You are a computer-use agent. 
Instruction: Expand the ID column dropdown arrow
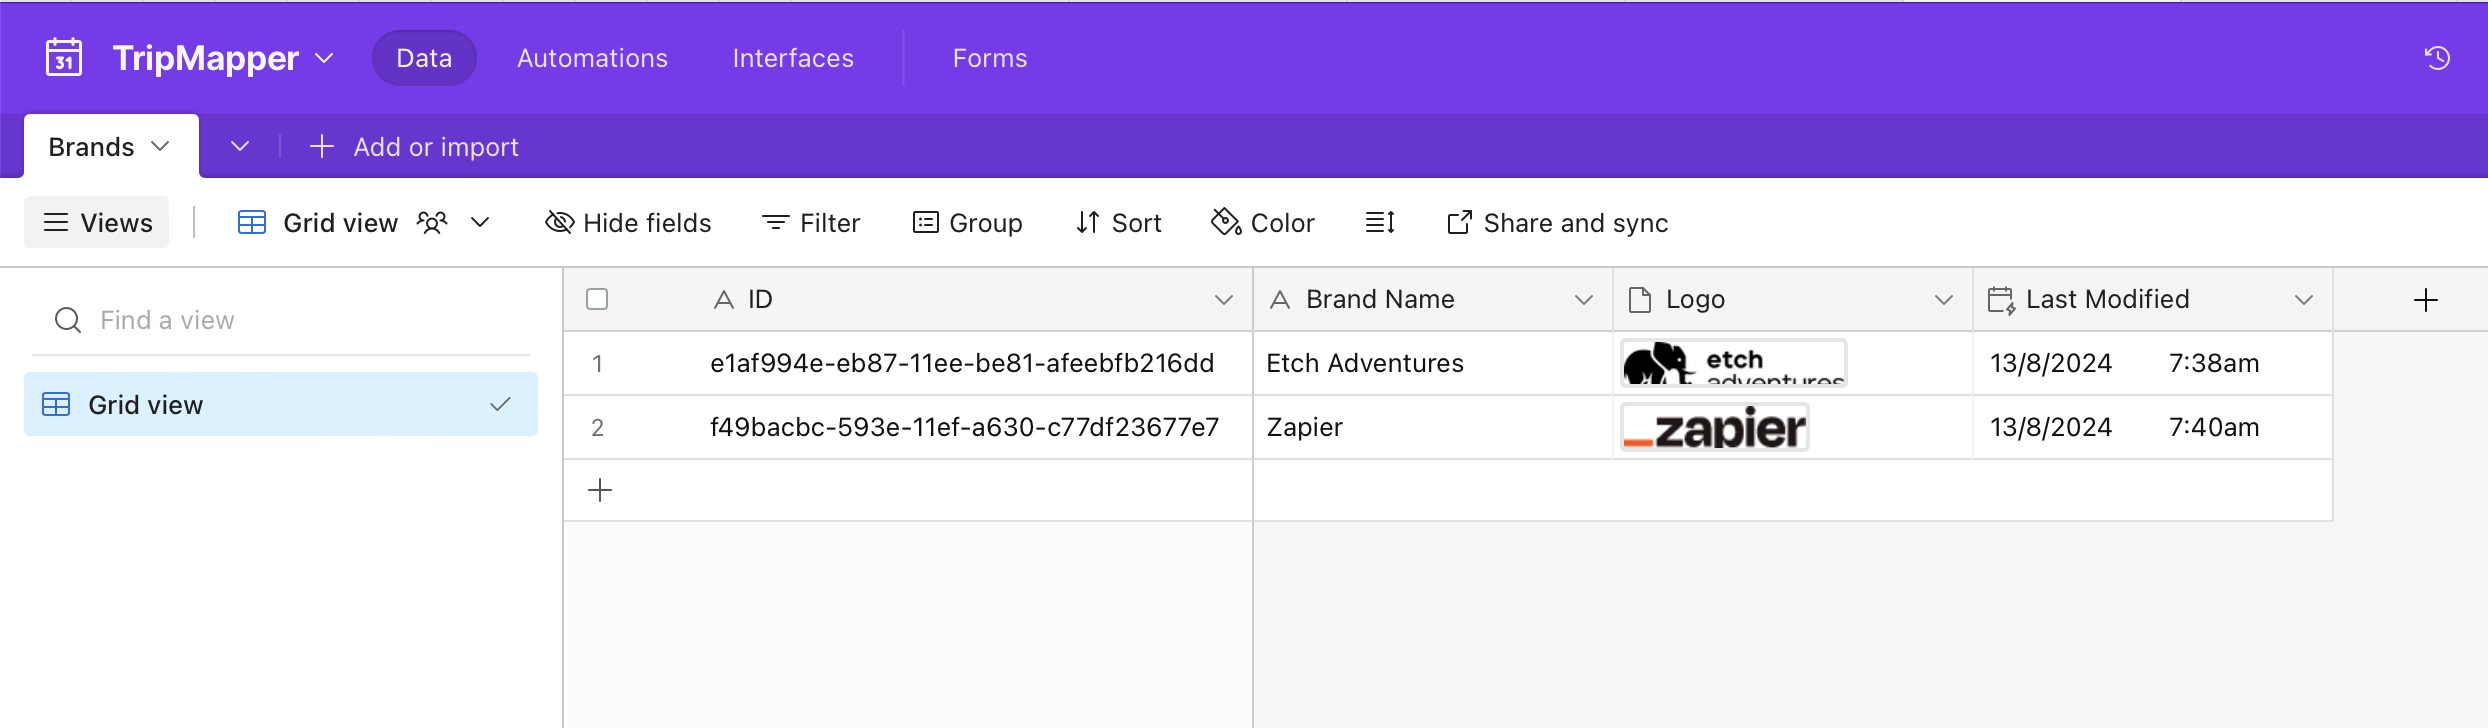tap(1223, 300)
